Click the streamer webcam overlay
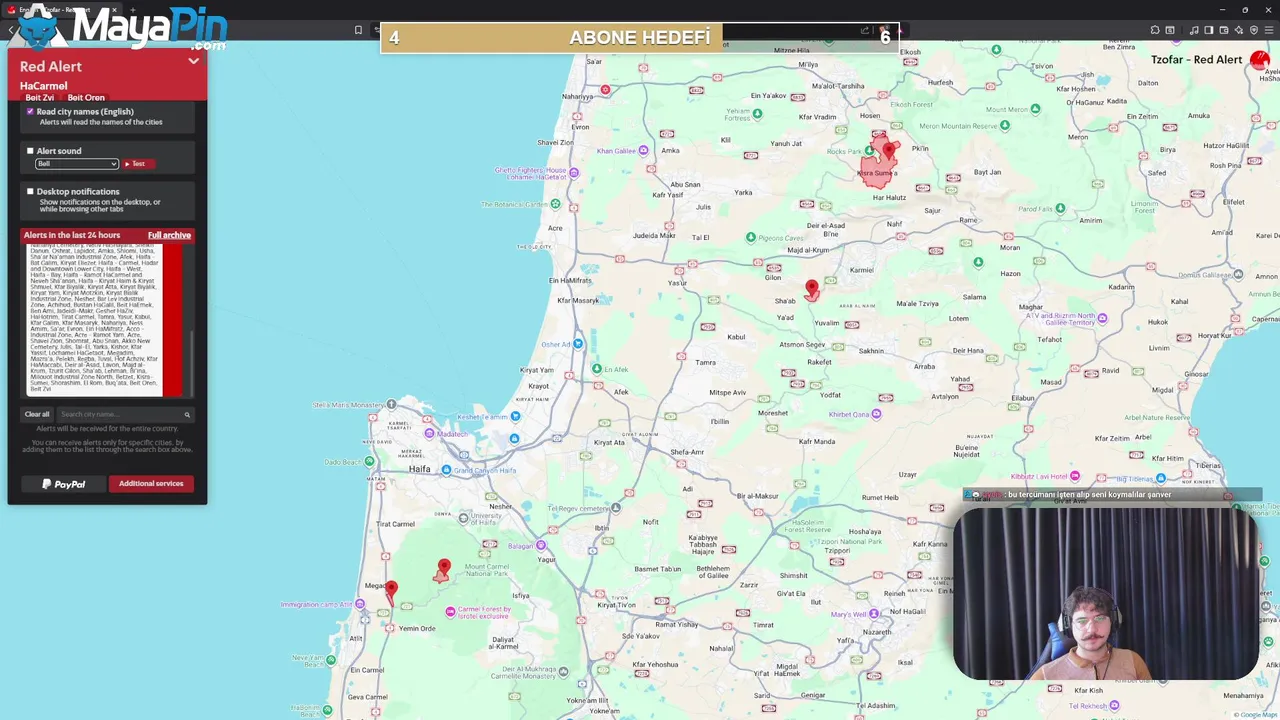 (1107, 592)
